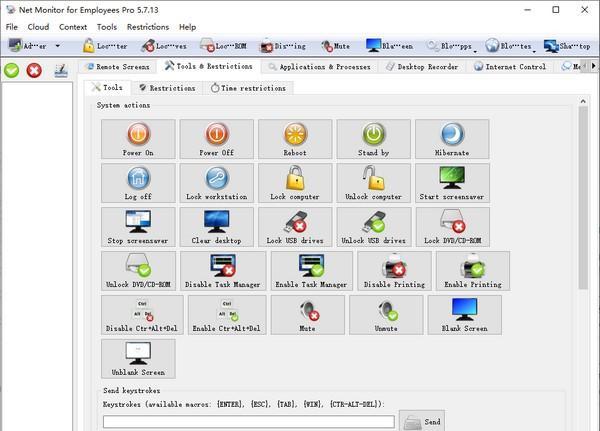This screenshot has width=600, height=431.
Task: Click the Power On icon
Action: point(138,134)
